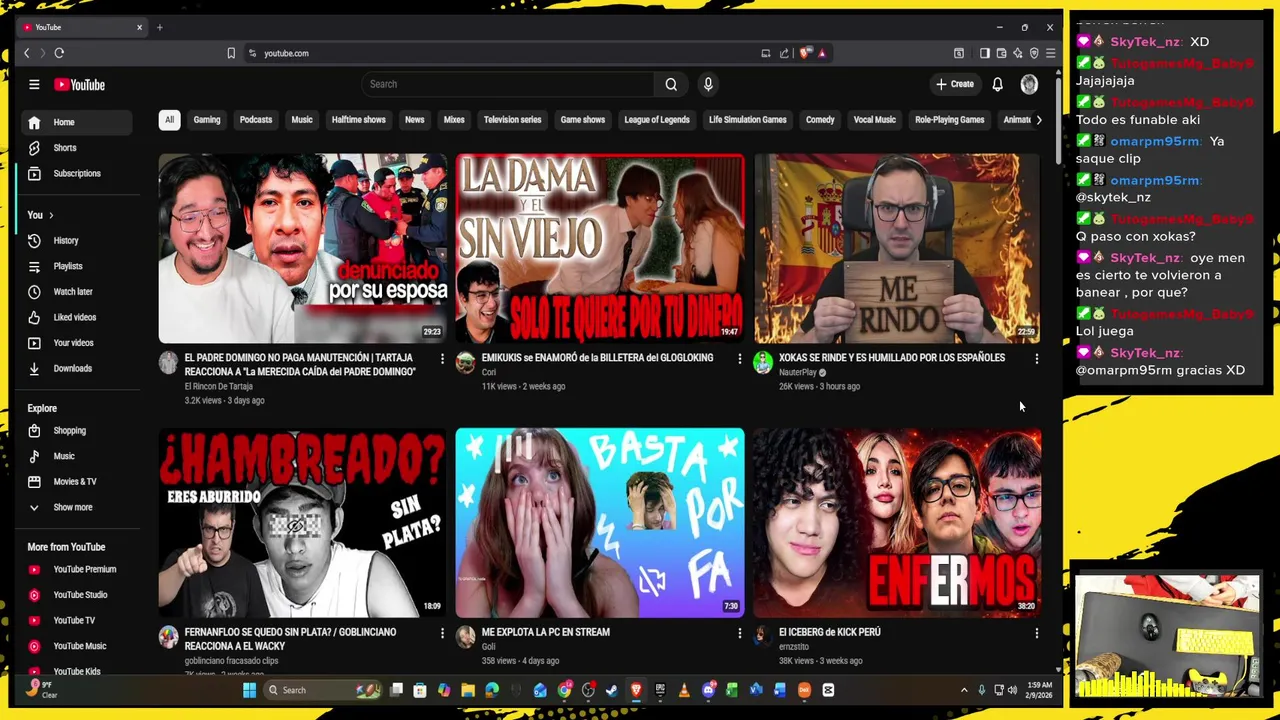Open the La Dama y el Sin Viejo thumbnail
1280x720 pixels.
pos(600,248)
